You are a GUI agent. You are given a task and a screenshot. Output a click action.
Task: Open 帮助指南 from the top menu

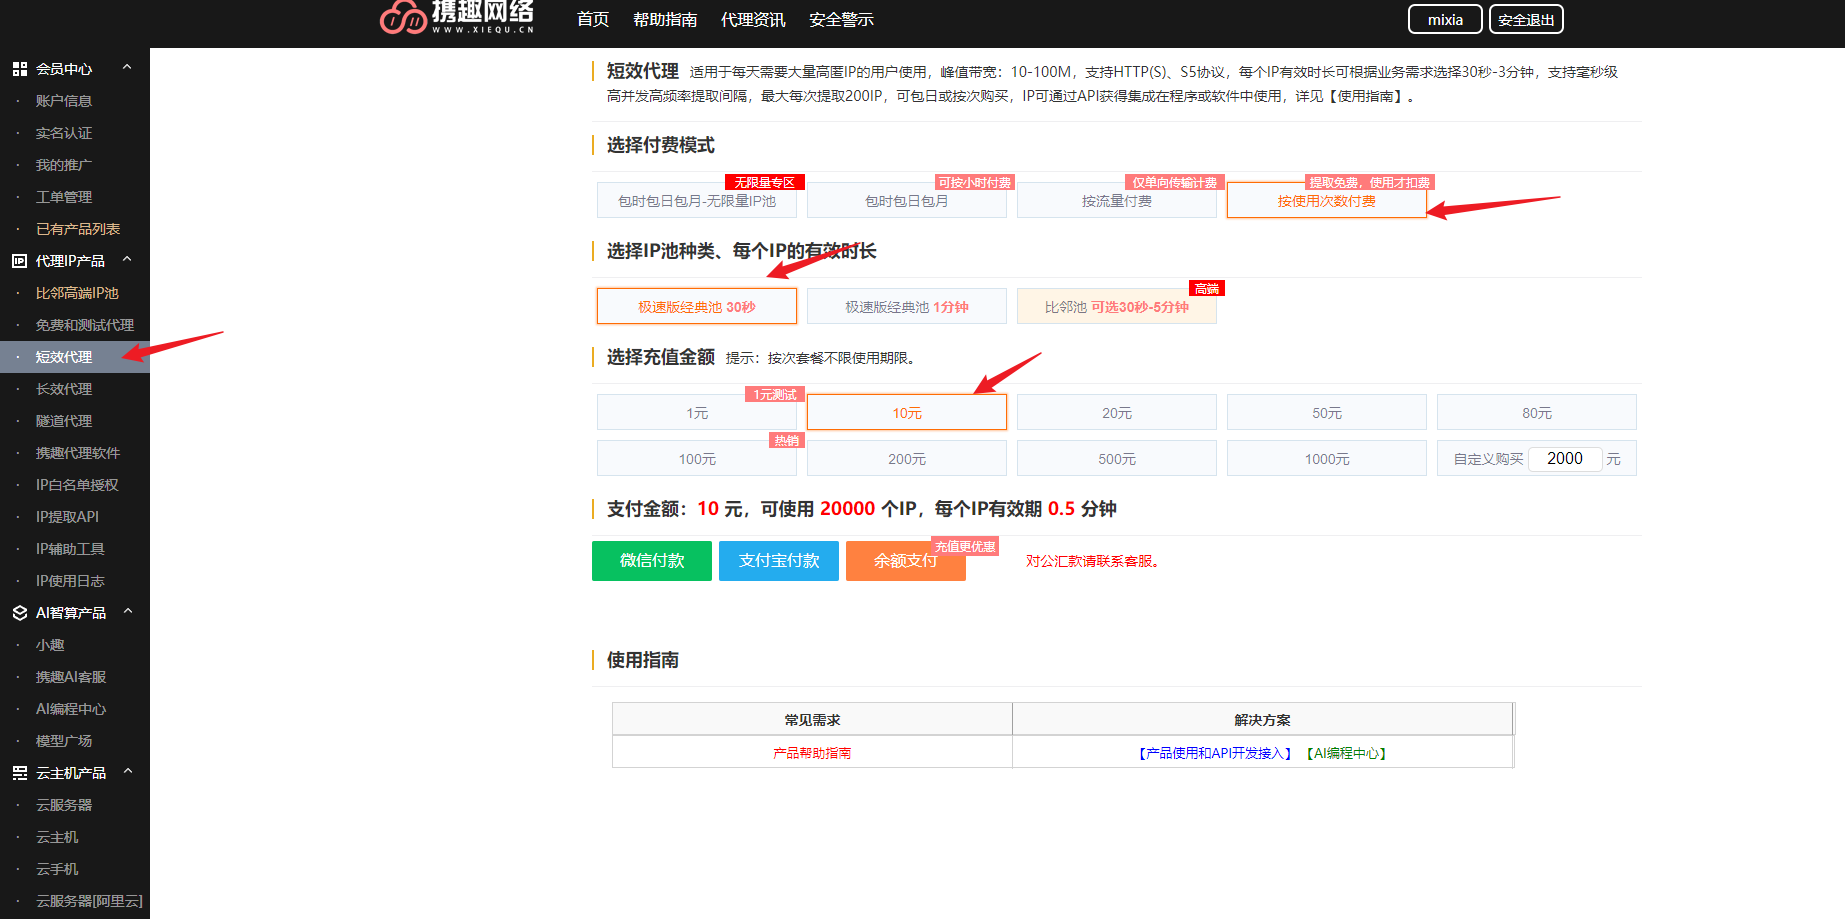(x=667, y=18)
